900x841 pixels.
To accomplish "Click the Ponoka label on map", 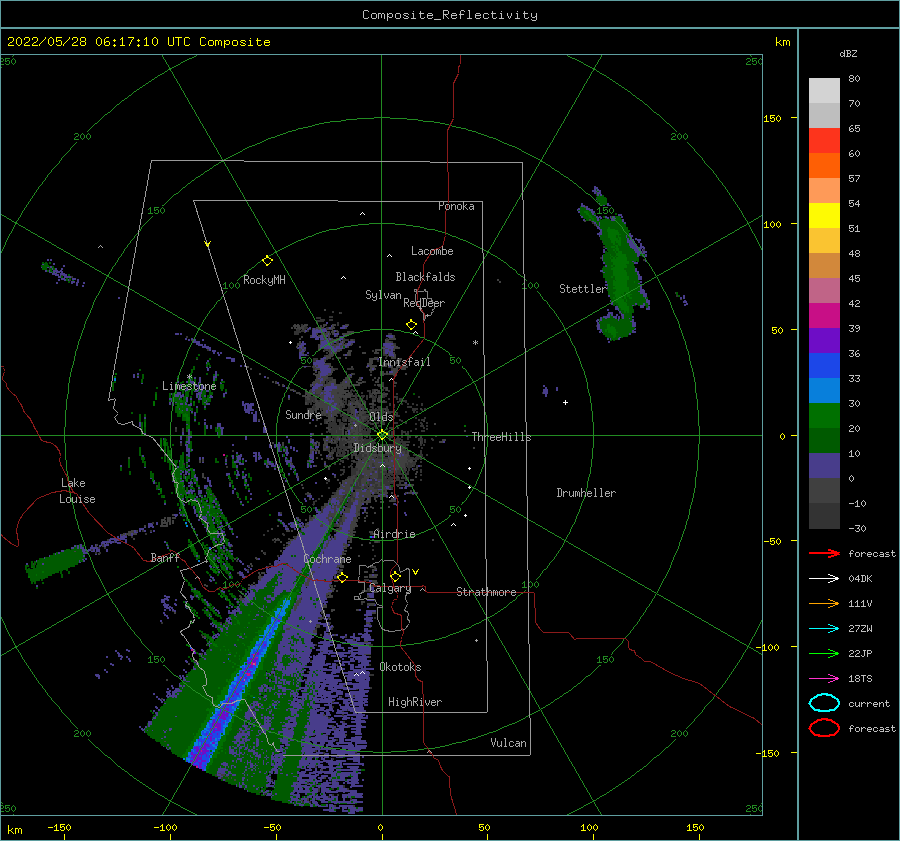I will pos(456,206).
